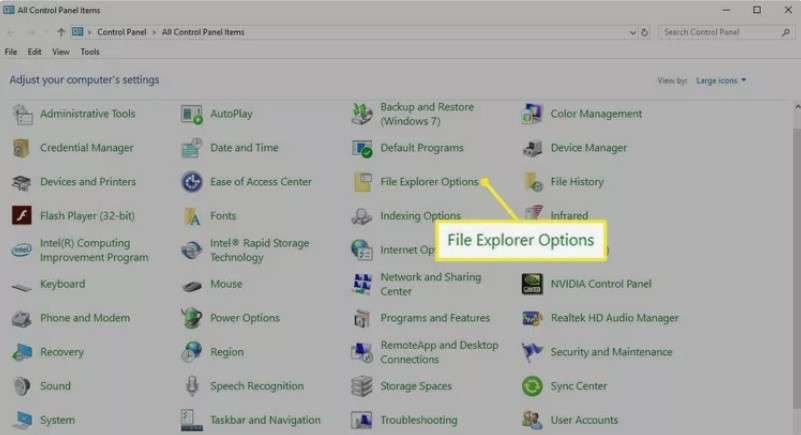Open the File menu

pyautogui.click(x=11, y=52)
